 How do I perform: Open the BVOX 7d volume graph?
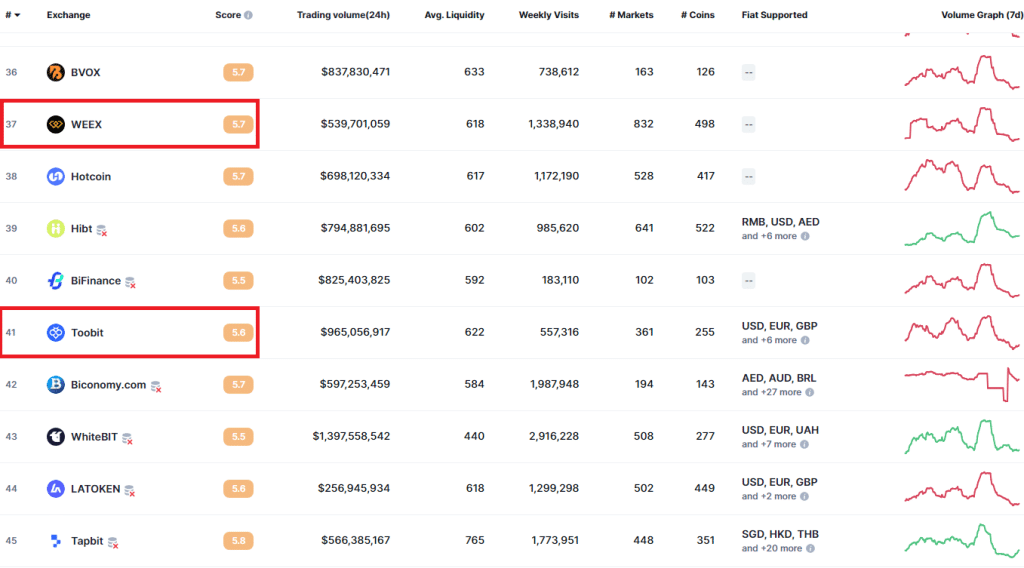[x=961, y=72]
